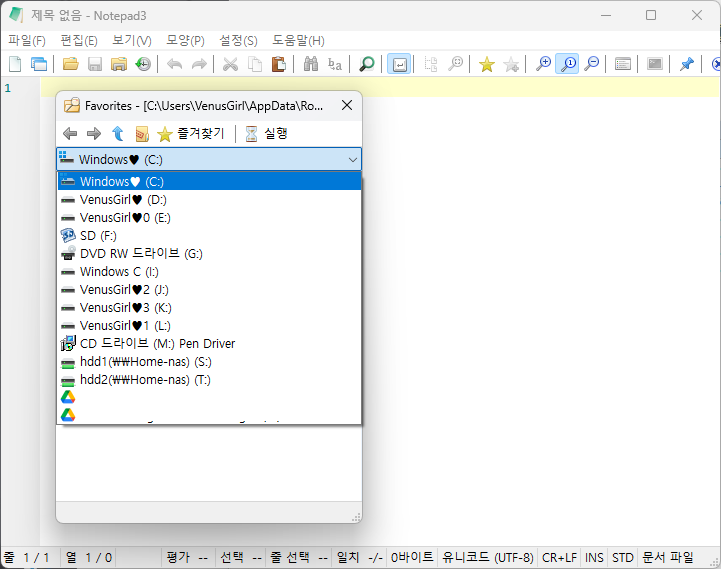The width and height of the screenshot is (721, 569).
Task: Click STD indicator in status bar
Action: [623, 558]
